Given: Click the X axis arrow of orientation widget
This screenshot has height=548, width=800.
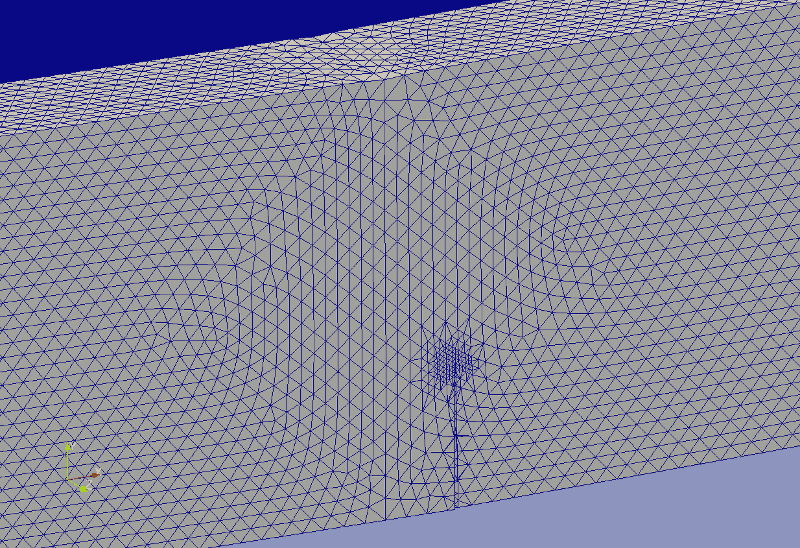Looking at the screenshot, I should click(x=83, y=477).
